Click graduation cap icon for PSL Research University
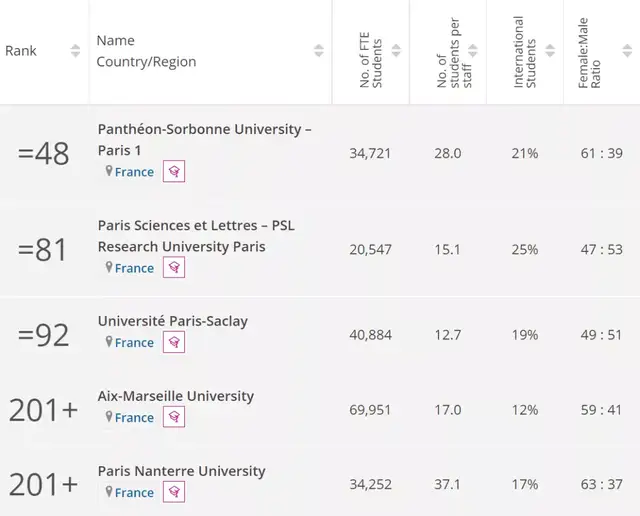 pos(174,267)
